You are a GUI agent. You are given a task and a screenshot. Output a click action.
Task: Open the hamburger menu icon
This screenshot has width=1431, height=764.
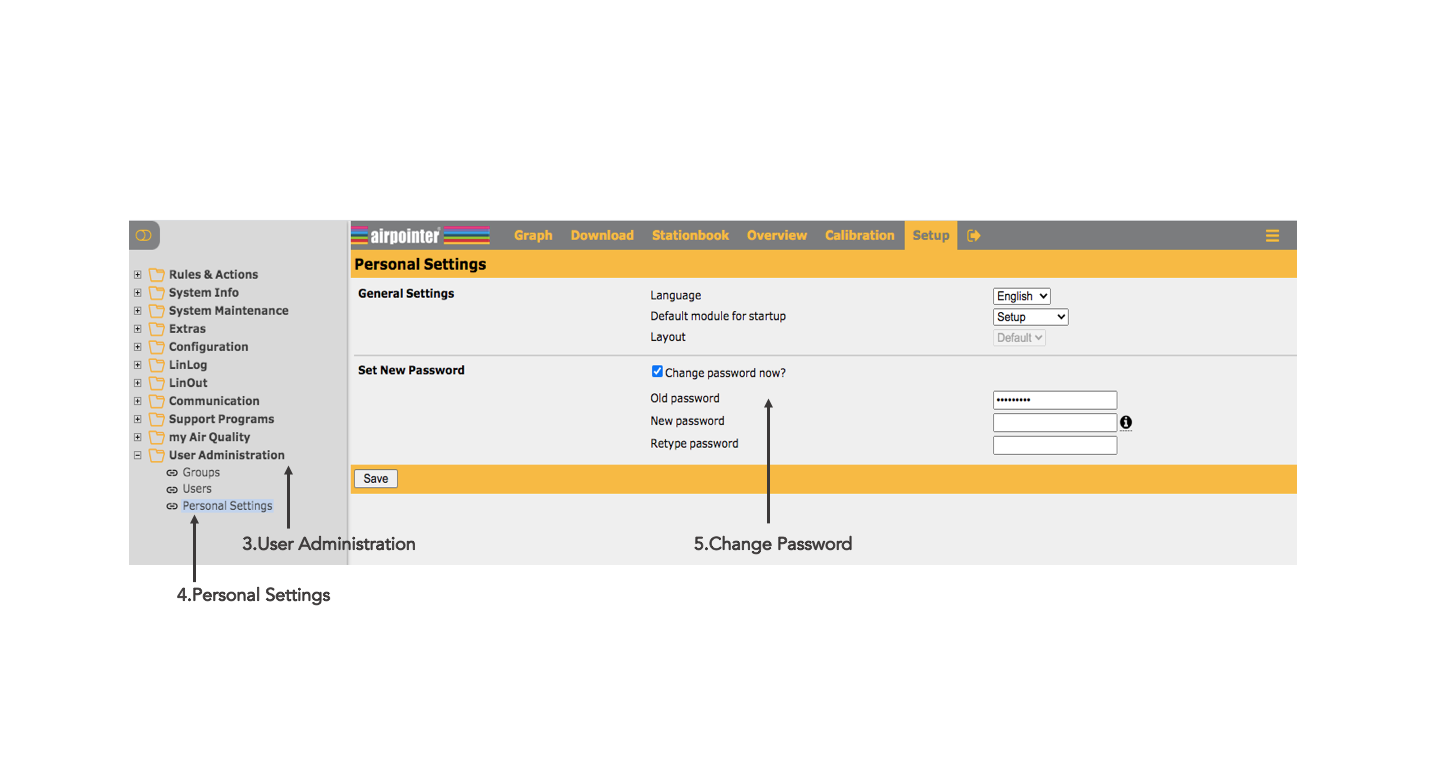(x=1272, y=236)
